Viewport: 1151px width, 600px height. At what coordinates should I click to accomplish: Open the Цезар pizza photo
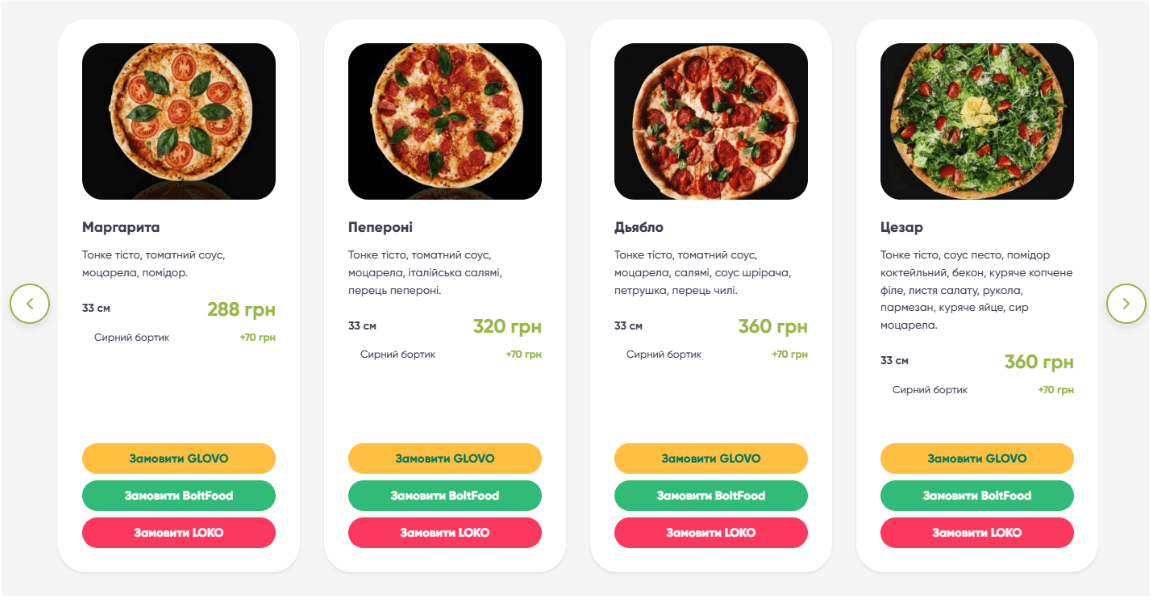976,120
